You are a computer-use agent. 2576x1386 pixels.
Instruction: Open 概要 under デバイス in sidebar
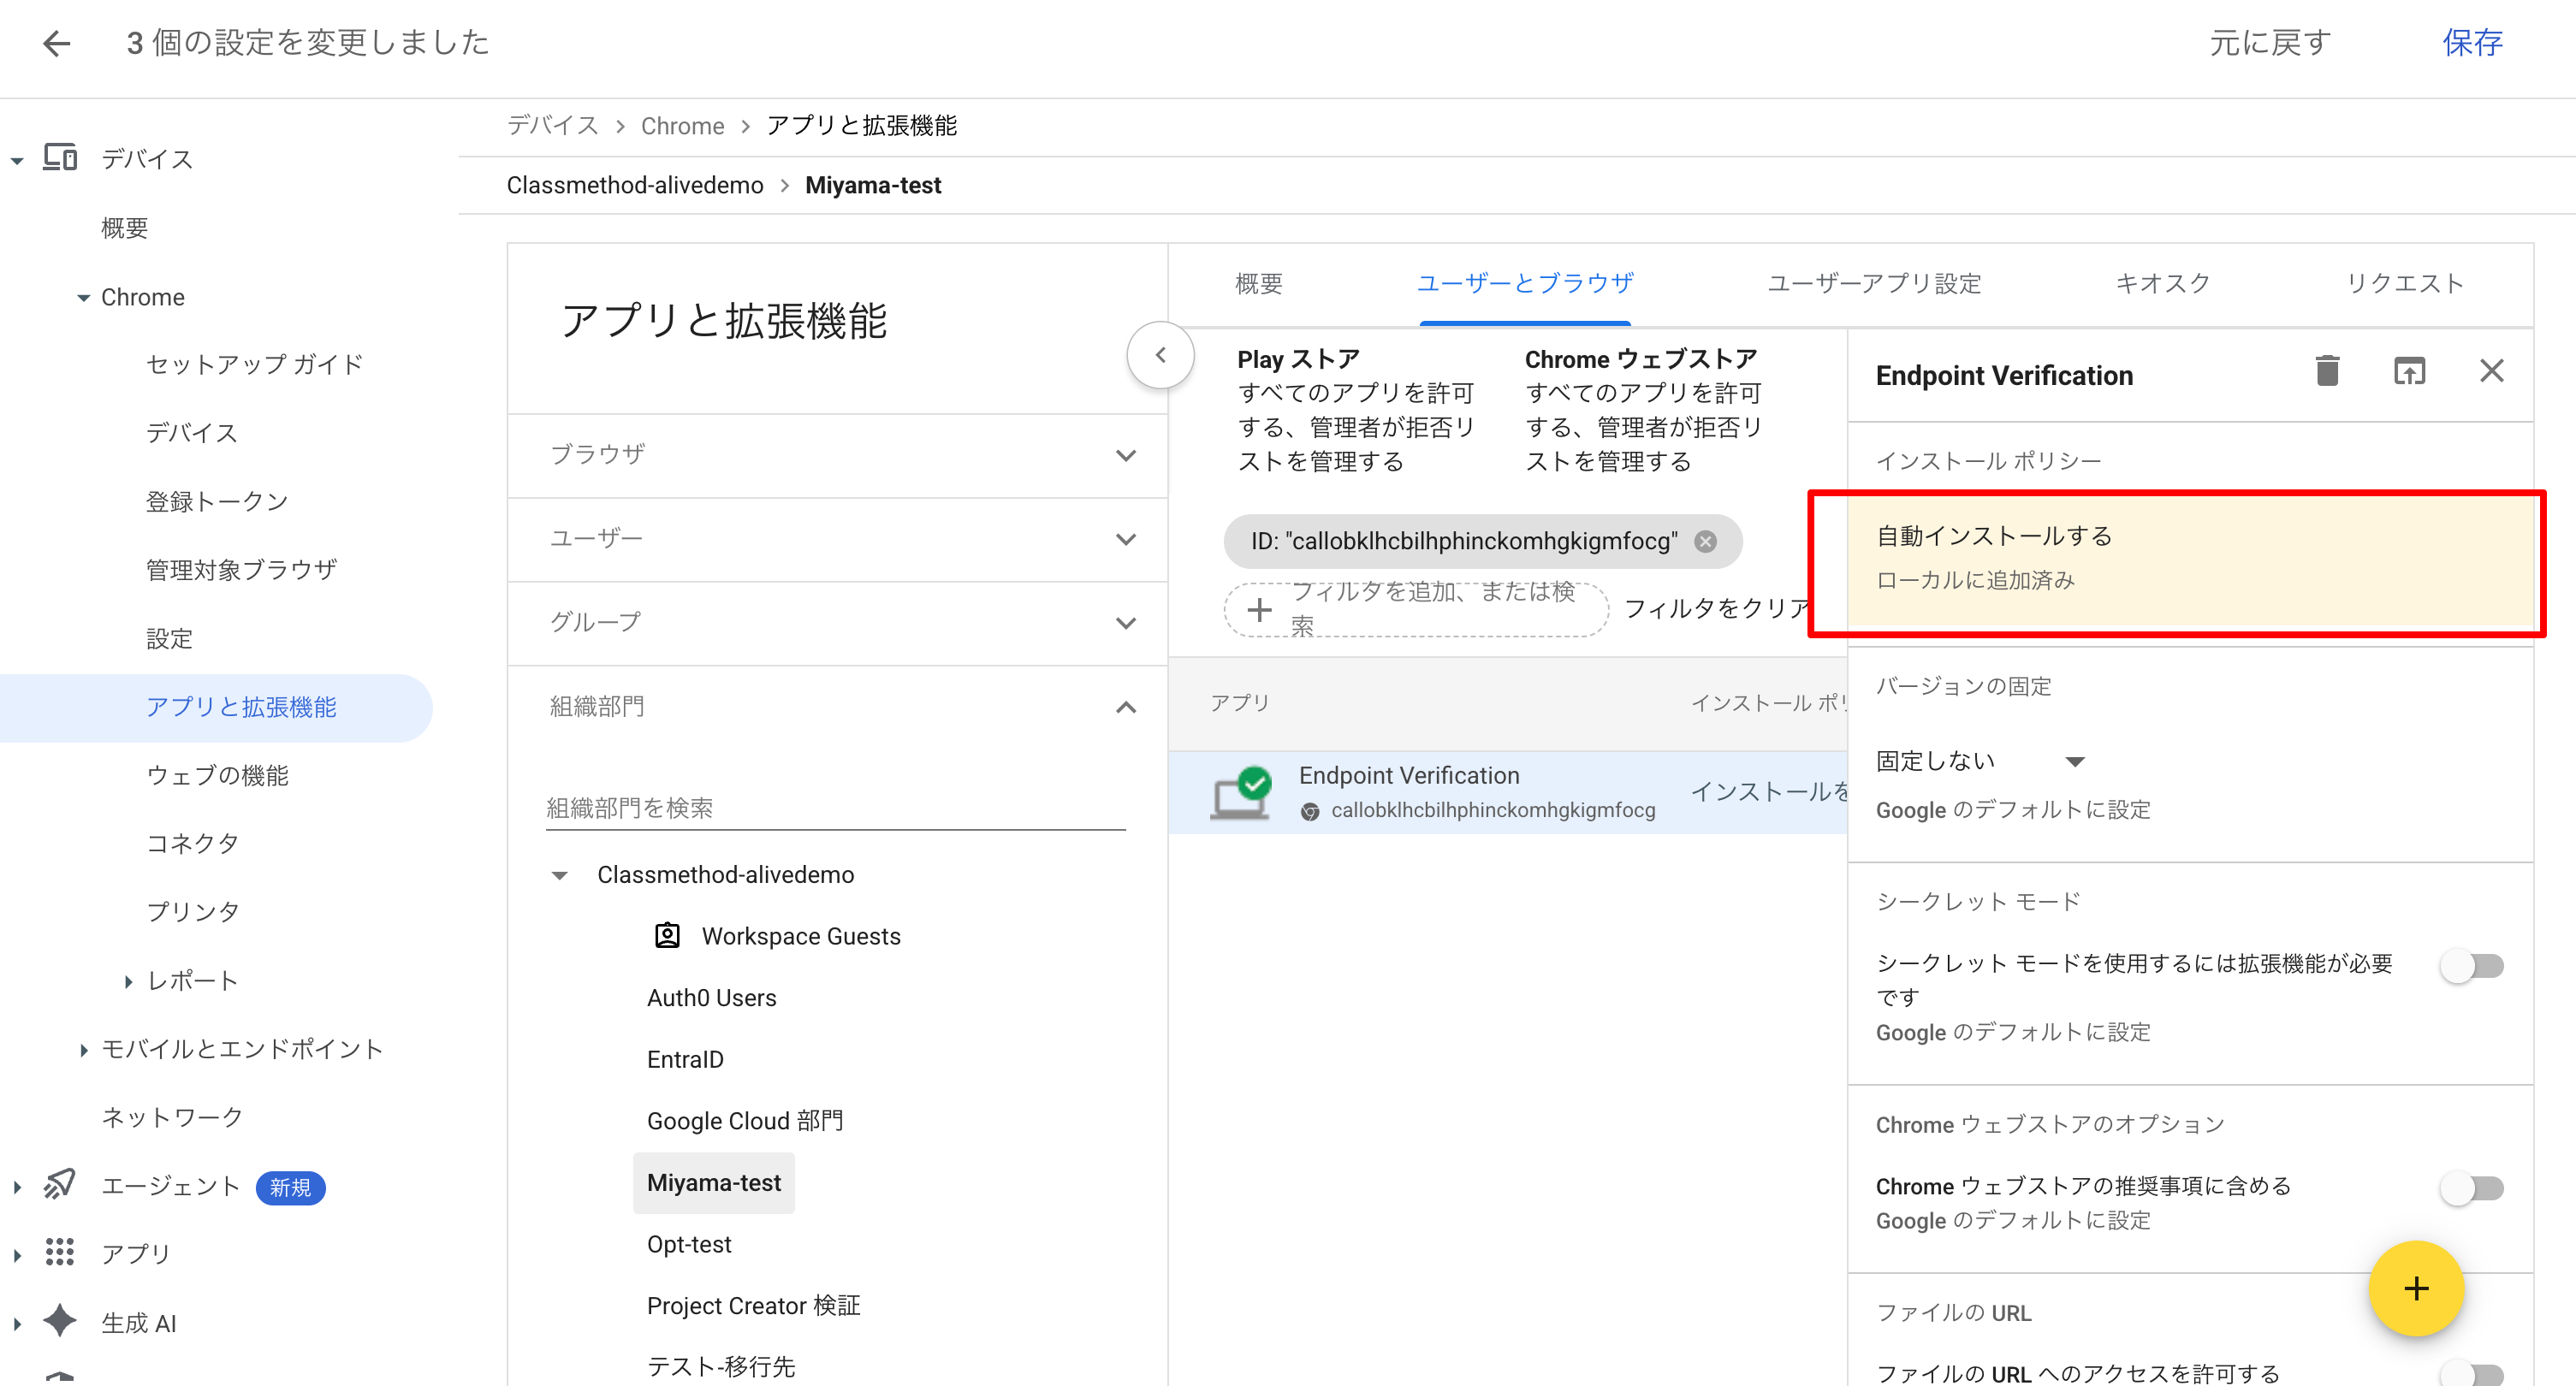tap(124, 228)
